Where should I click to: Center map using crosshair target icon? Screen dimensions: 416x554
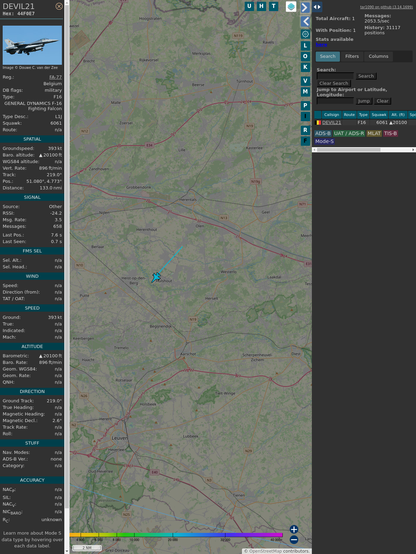(305, 34)
